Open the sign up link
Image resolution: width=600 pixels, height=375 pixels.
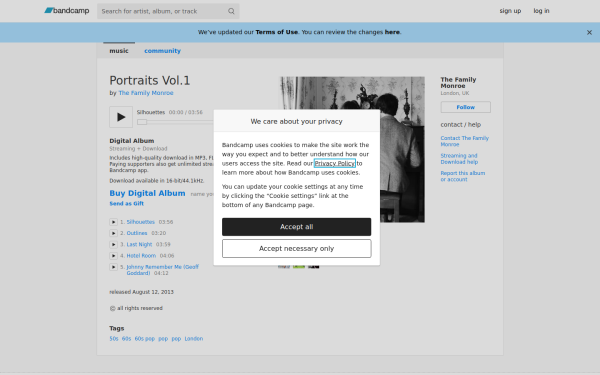click(510, 11)
